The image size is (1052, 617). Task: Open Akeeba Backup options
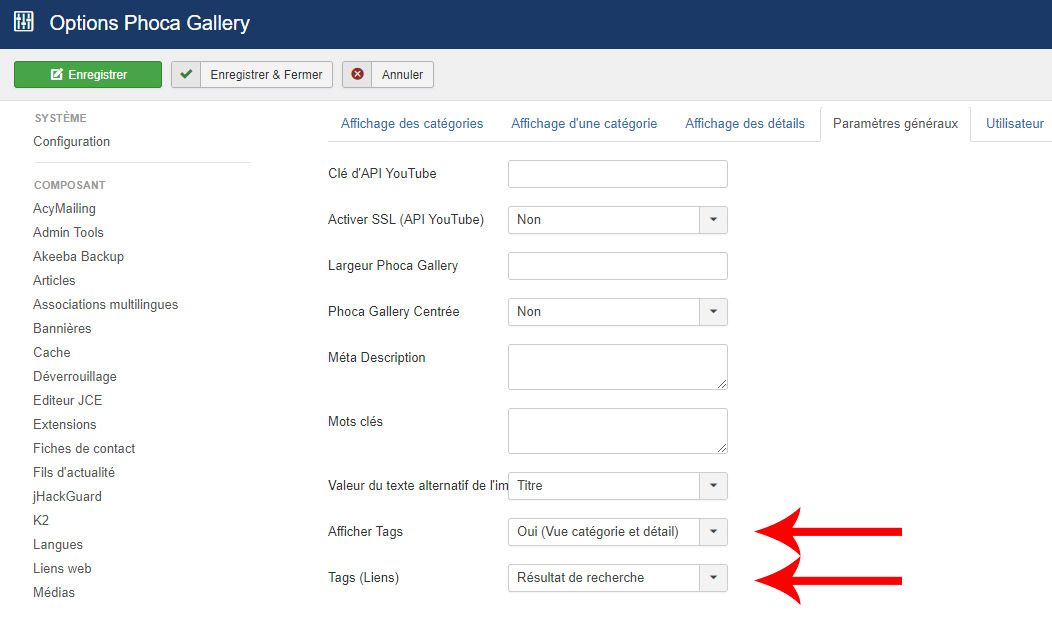pyautogui.click(x=78, y=256)
